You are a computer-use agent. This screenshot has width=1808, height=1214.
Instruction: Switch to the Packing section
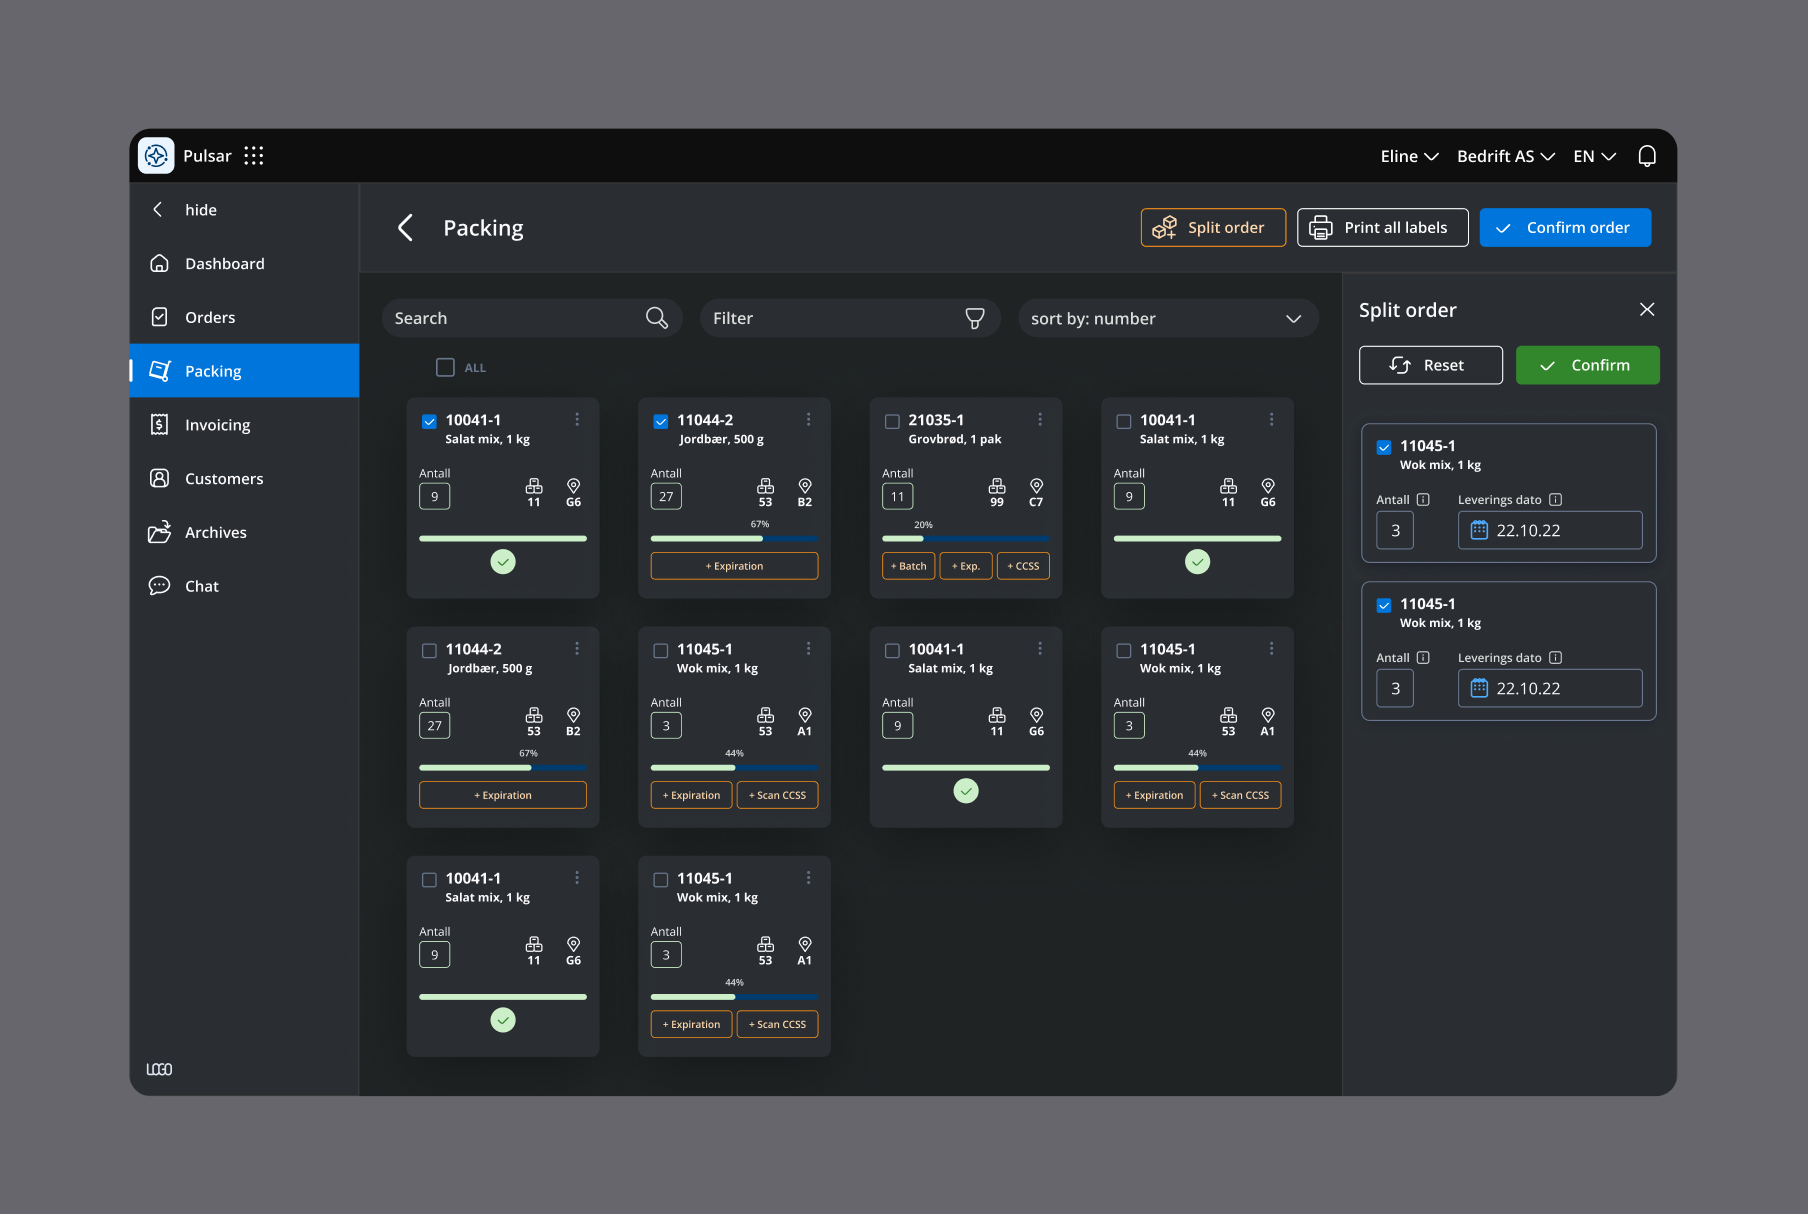213,370
